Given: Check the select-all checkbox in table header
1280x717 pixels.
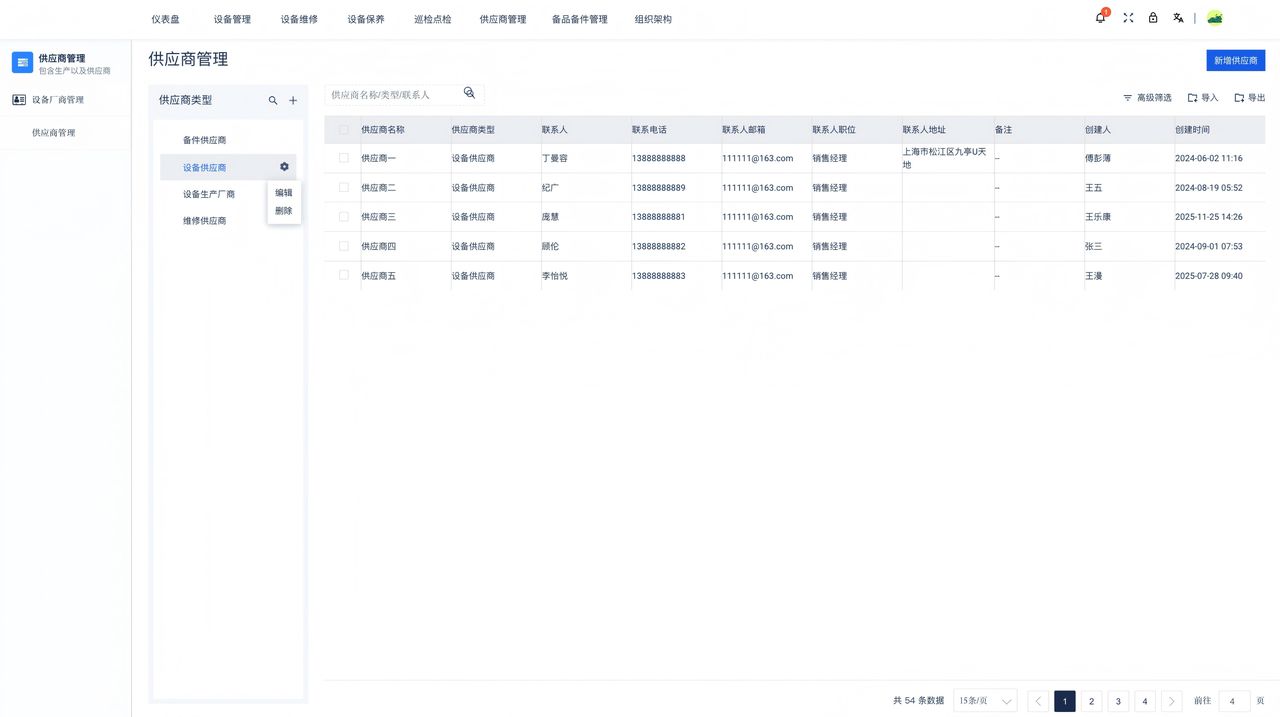Looking at the screenshot, I should pos(344,130).
